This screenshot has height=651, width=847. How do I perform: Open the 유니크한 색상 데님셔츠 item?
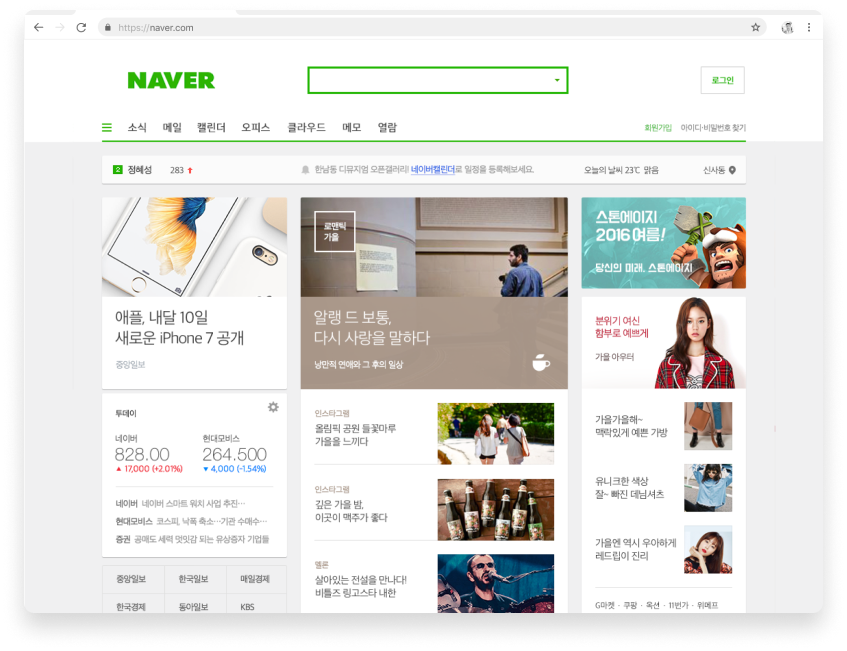[663, 487]
